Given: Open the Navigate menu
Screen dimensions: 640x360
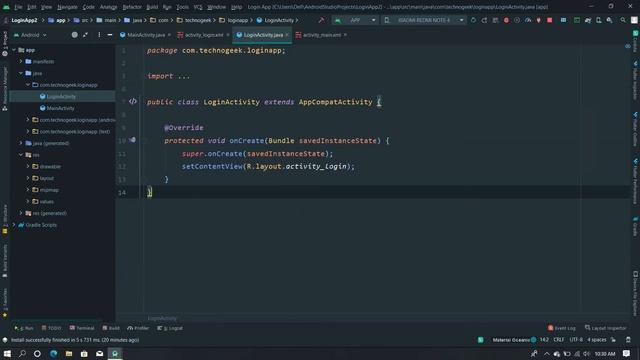Looking at the screenshot, I should point(67,7).
